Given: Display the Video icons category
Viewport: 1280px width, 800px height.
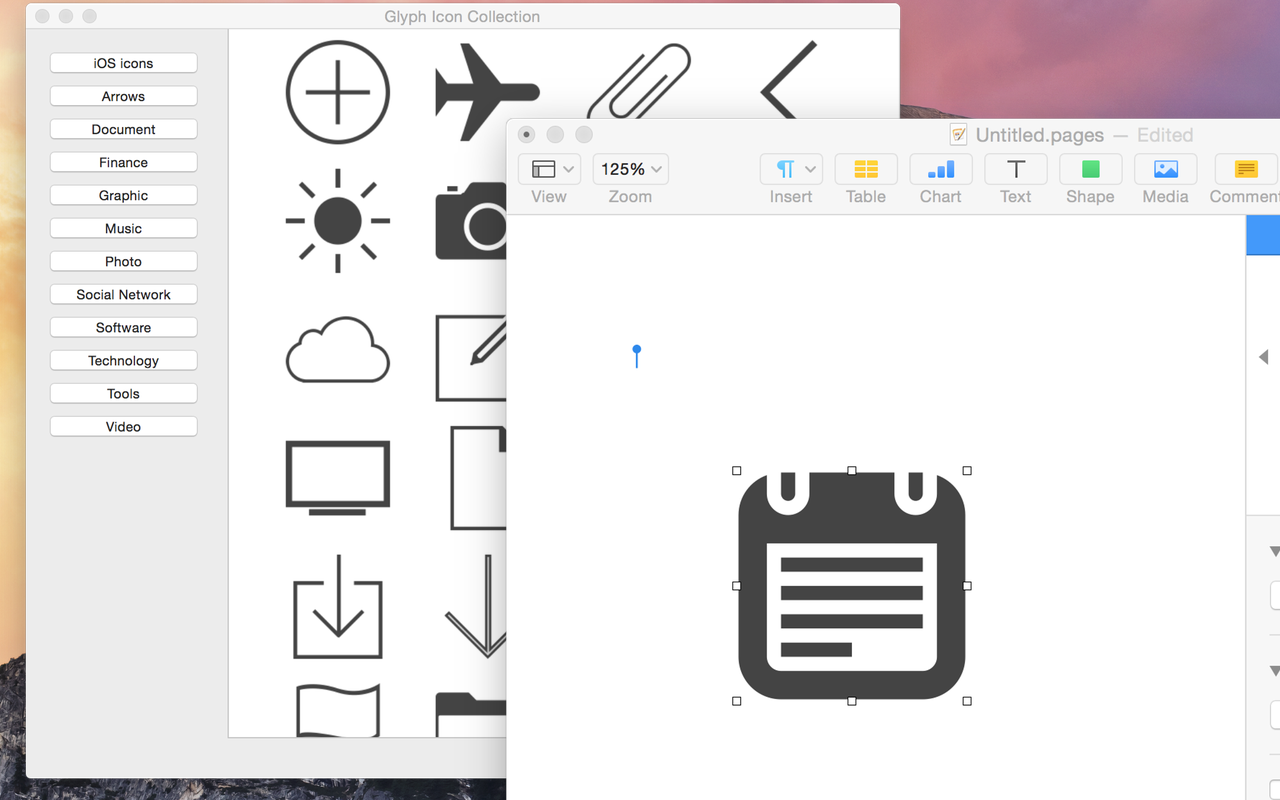Looking at the screenshot, I should 124,426.
